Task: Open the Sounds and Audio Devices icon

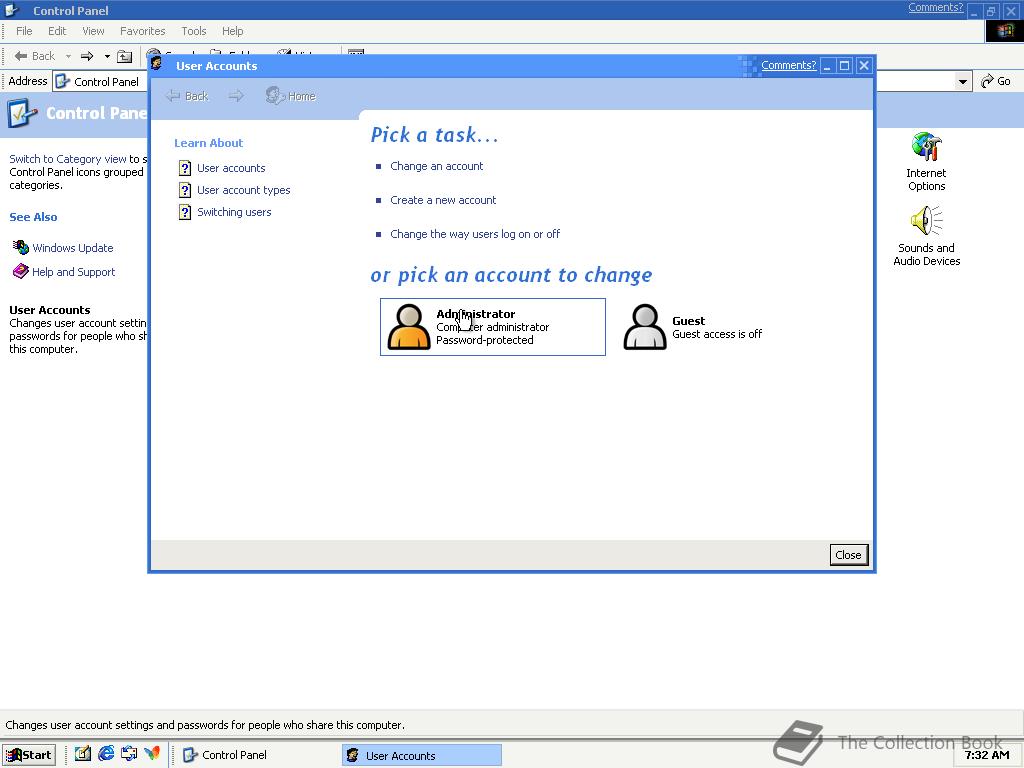Action: point(926,236)
